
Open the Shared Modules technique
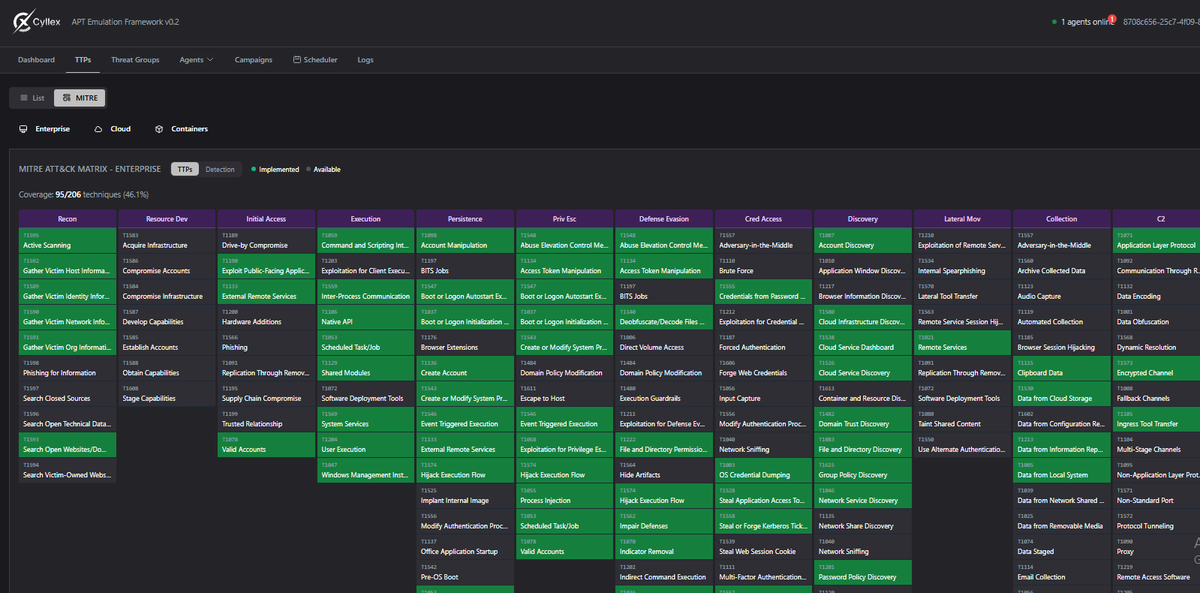365,368
